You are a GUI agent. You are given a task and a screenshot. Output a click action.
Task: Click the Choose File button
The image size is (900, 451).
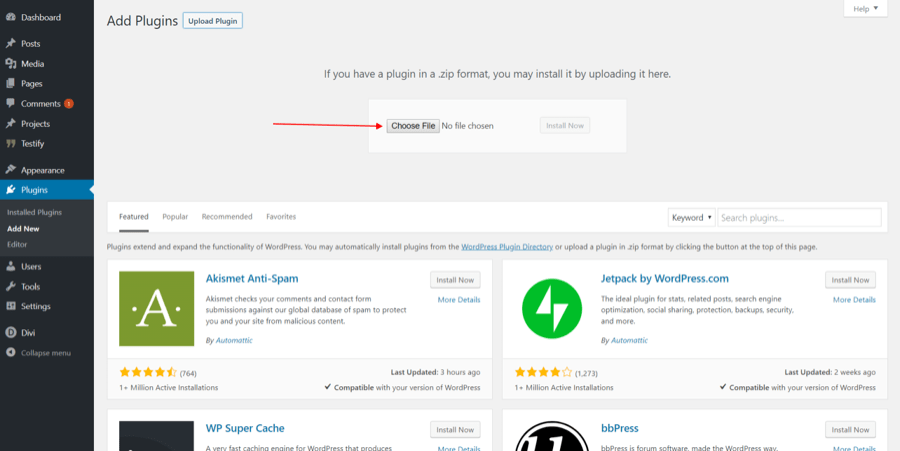tap(413, 126)
